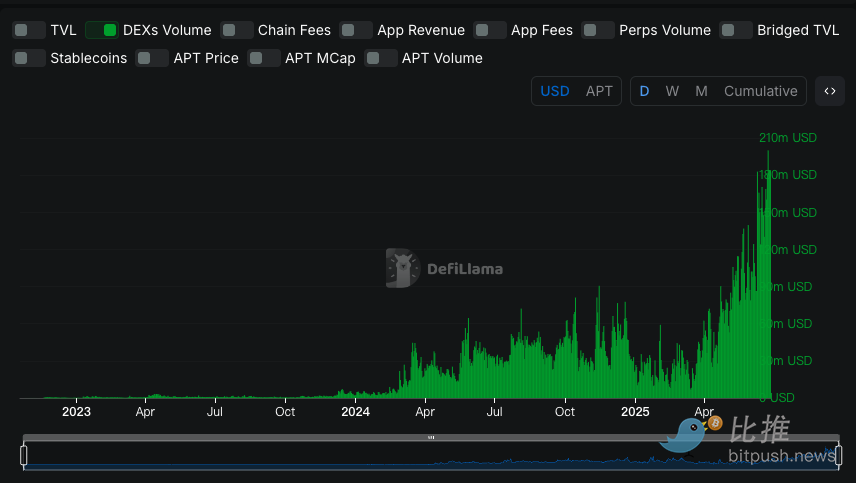Toggle Chain Fees on
The image size is (856, 483).
[236, 30]
